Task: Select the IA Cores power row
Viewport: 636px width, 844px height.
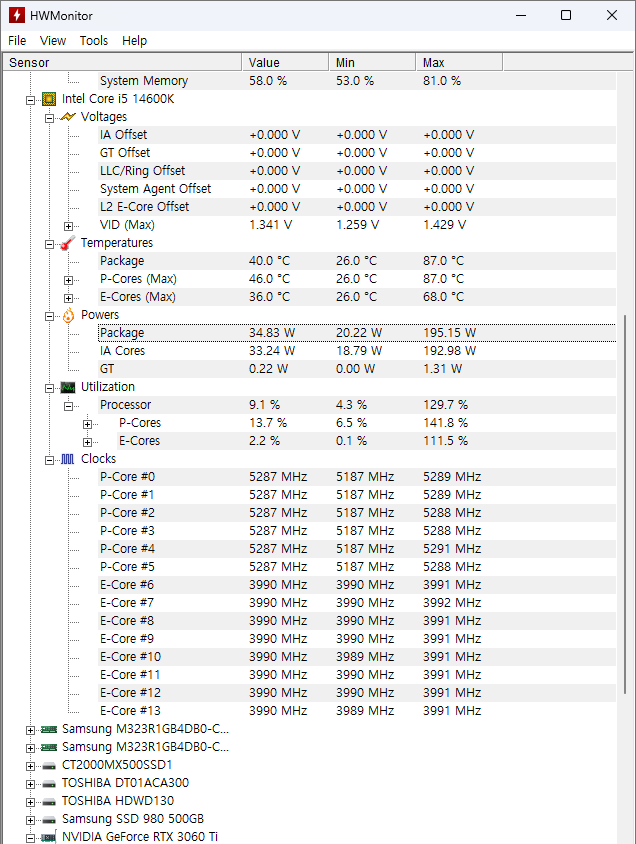Action: (x=357, y=351)
